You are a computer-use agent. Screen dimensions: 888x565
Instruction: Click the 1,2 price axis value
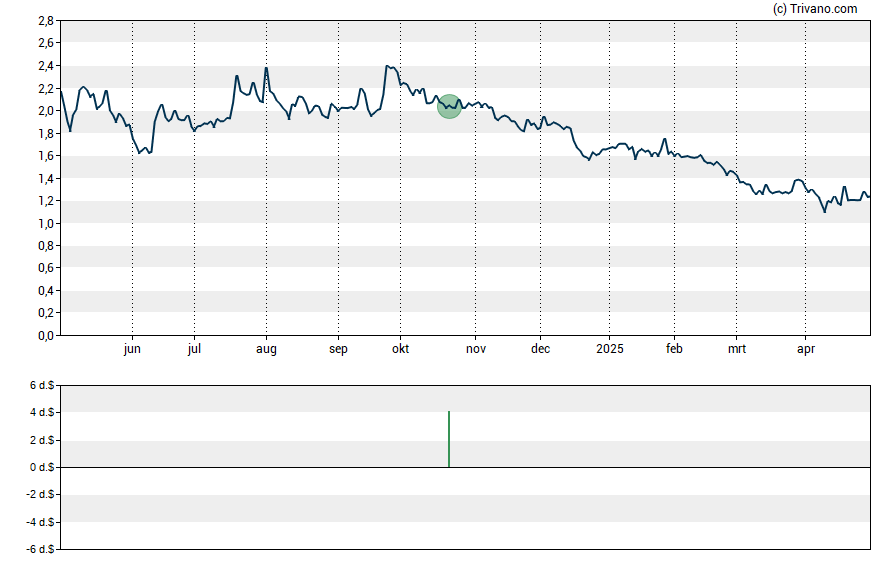click(x=46, y=201)
